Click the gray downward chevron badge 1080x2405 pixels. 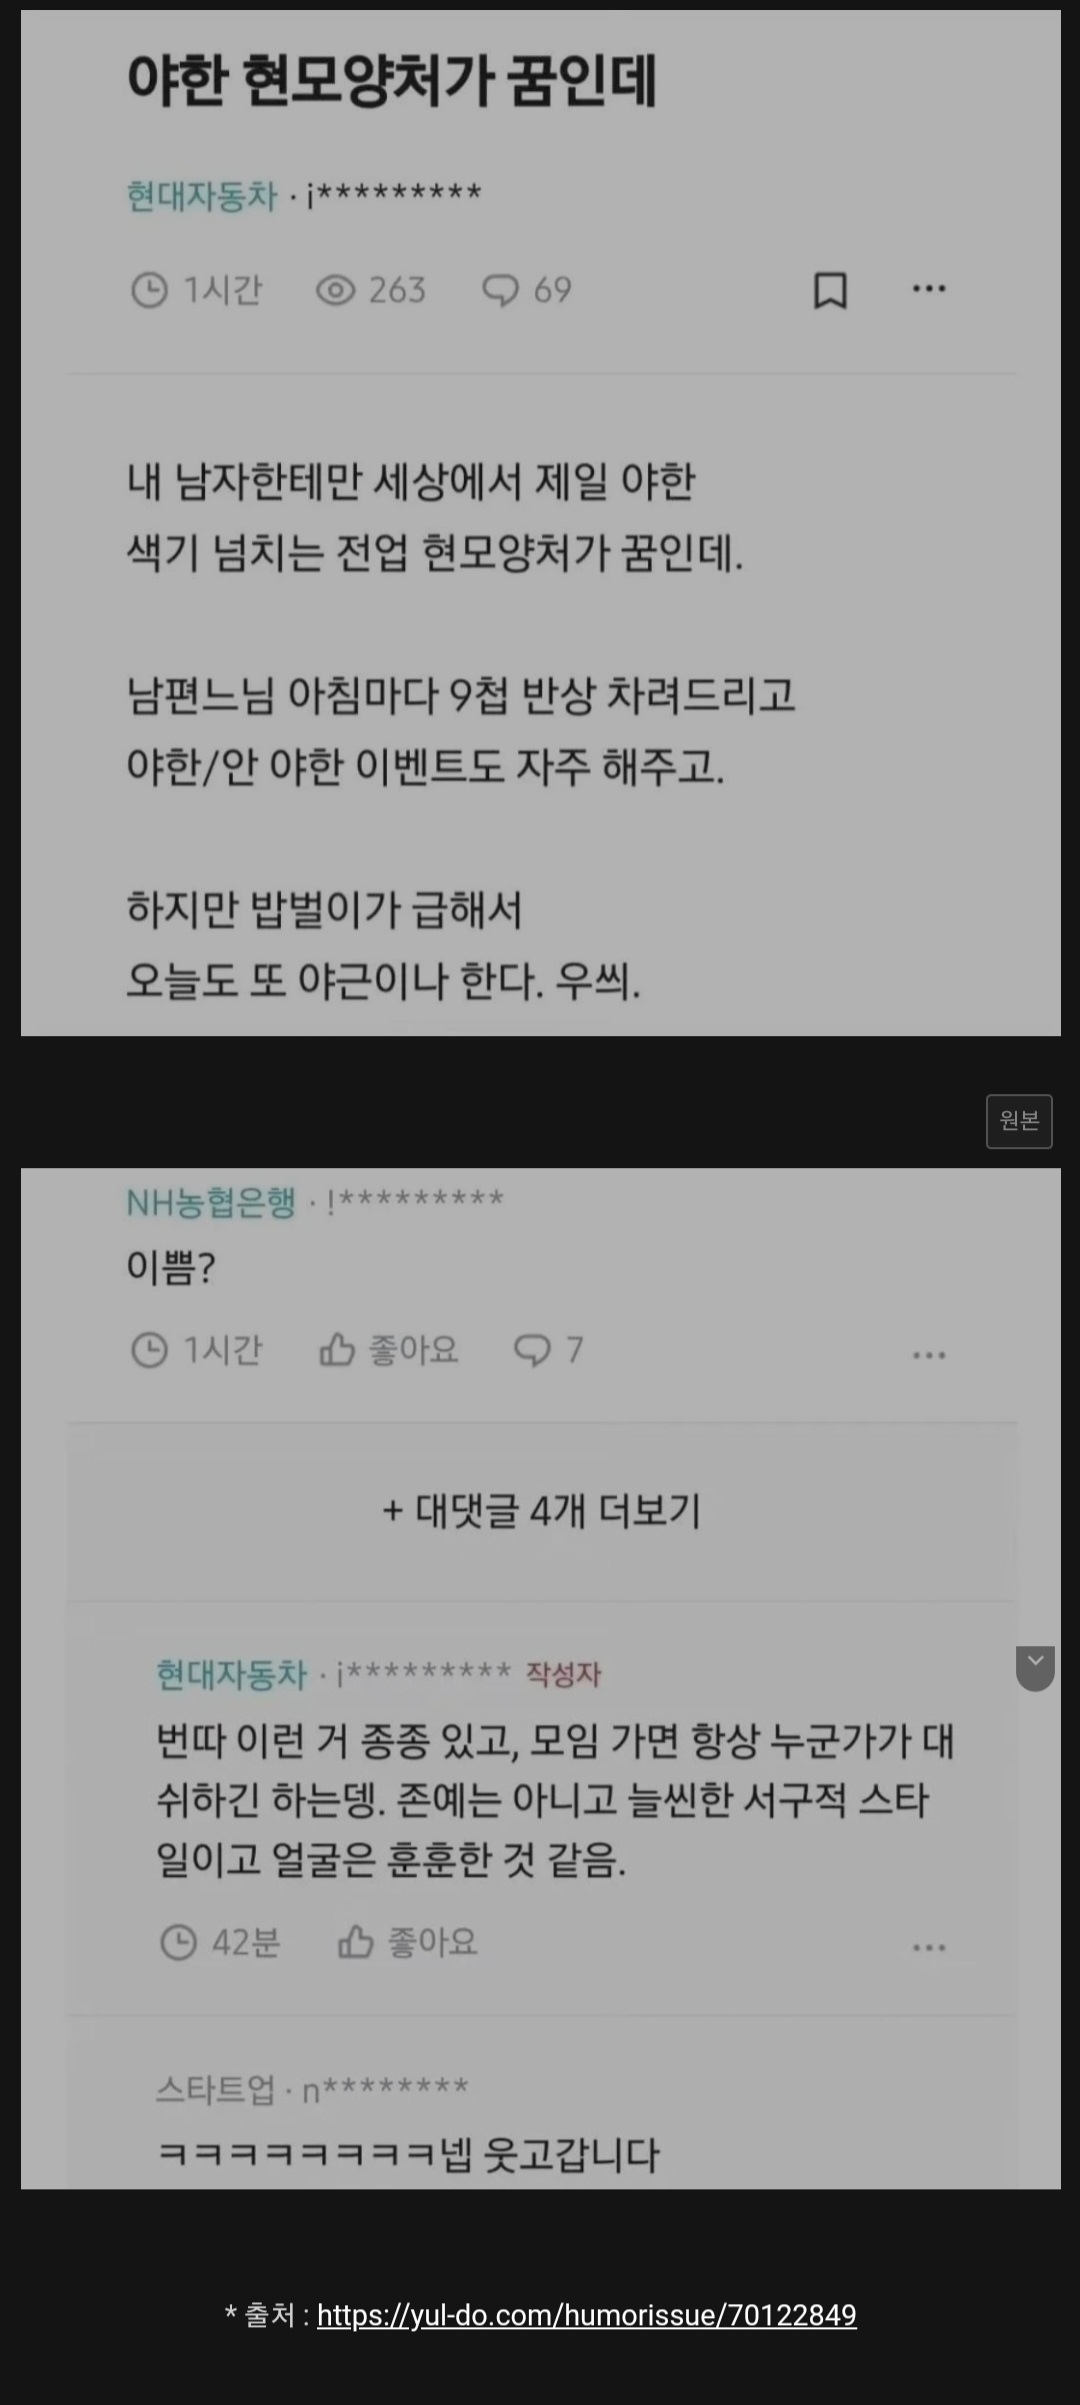pos(1036,1667)
